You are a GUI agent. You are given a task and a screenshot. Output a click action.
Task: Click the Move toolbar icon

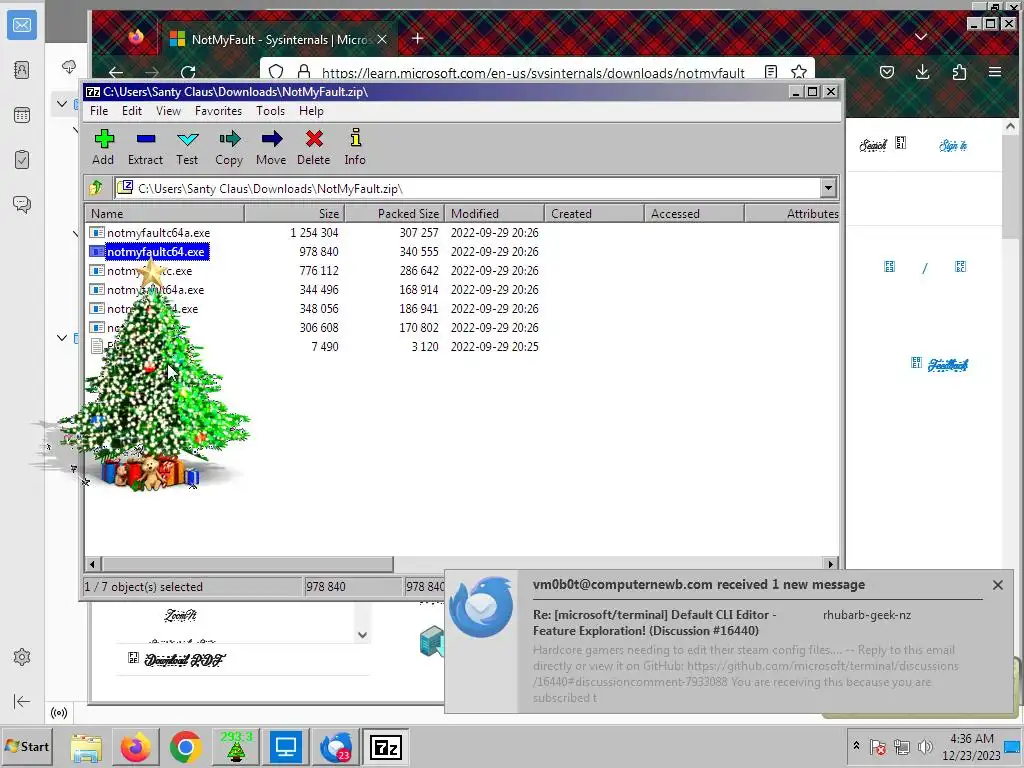(271, 148)
